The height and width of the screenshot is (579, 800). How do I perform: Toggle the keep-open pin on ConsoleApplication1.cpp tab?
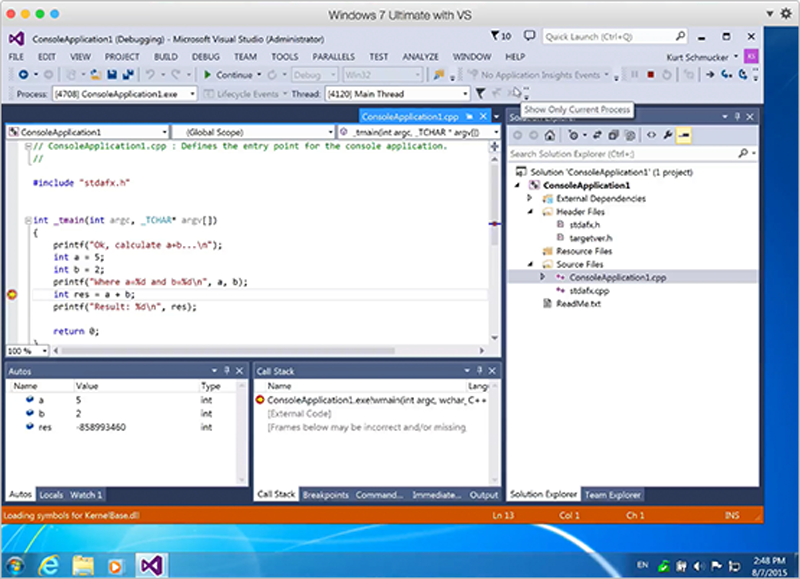(x=469, y=116)
